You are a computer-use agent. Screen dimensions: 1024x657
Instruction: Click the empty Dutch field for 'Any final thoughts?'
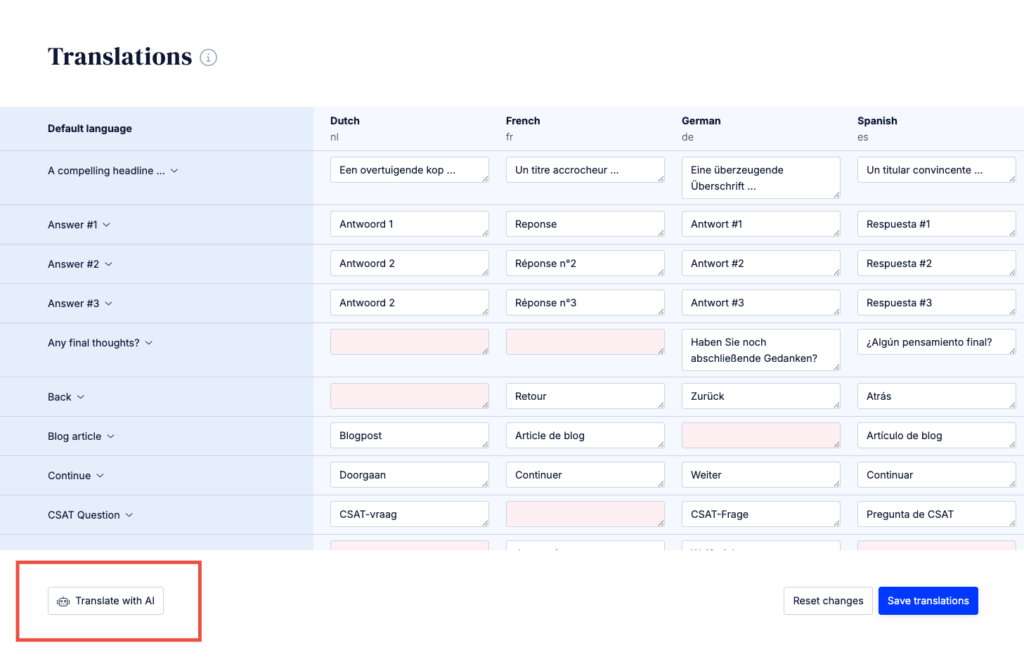[x=409, y=342]
